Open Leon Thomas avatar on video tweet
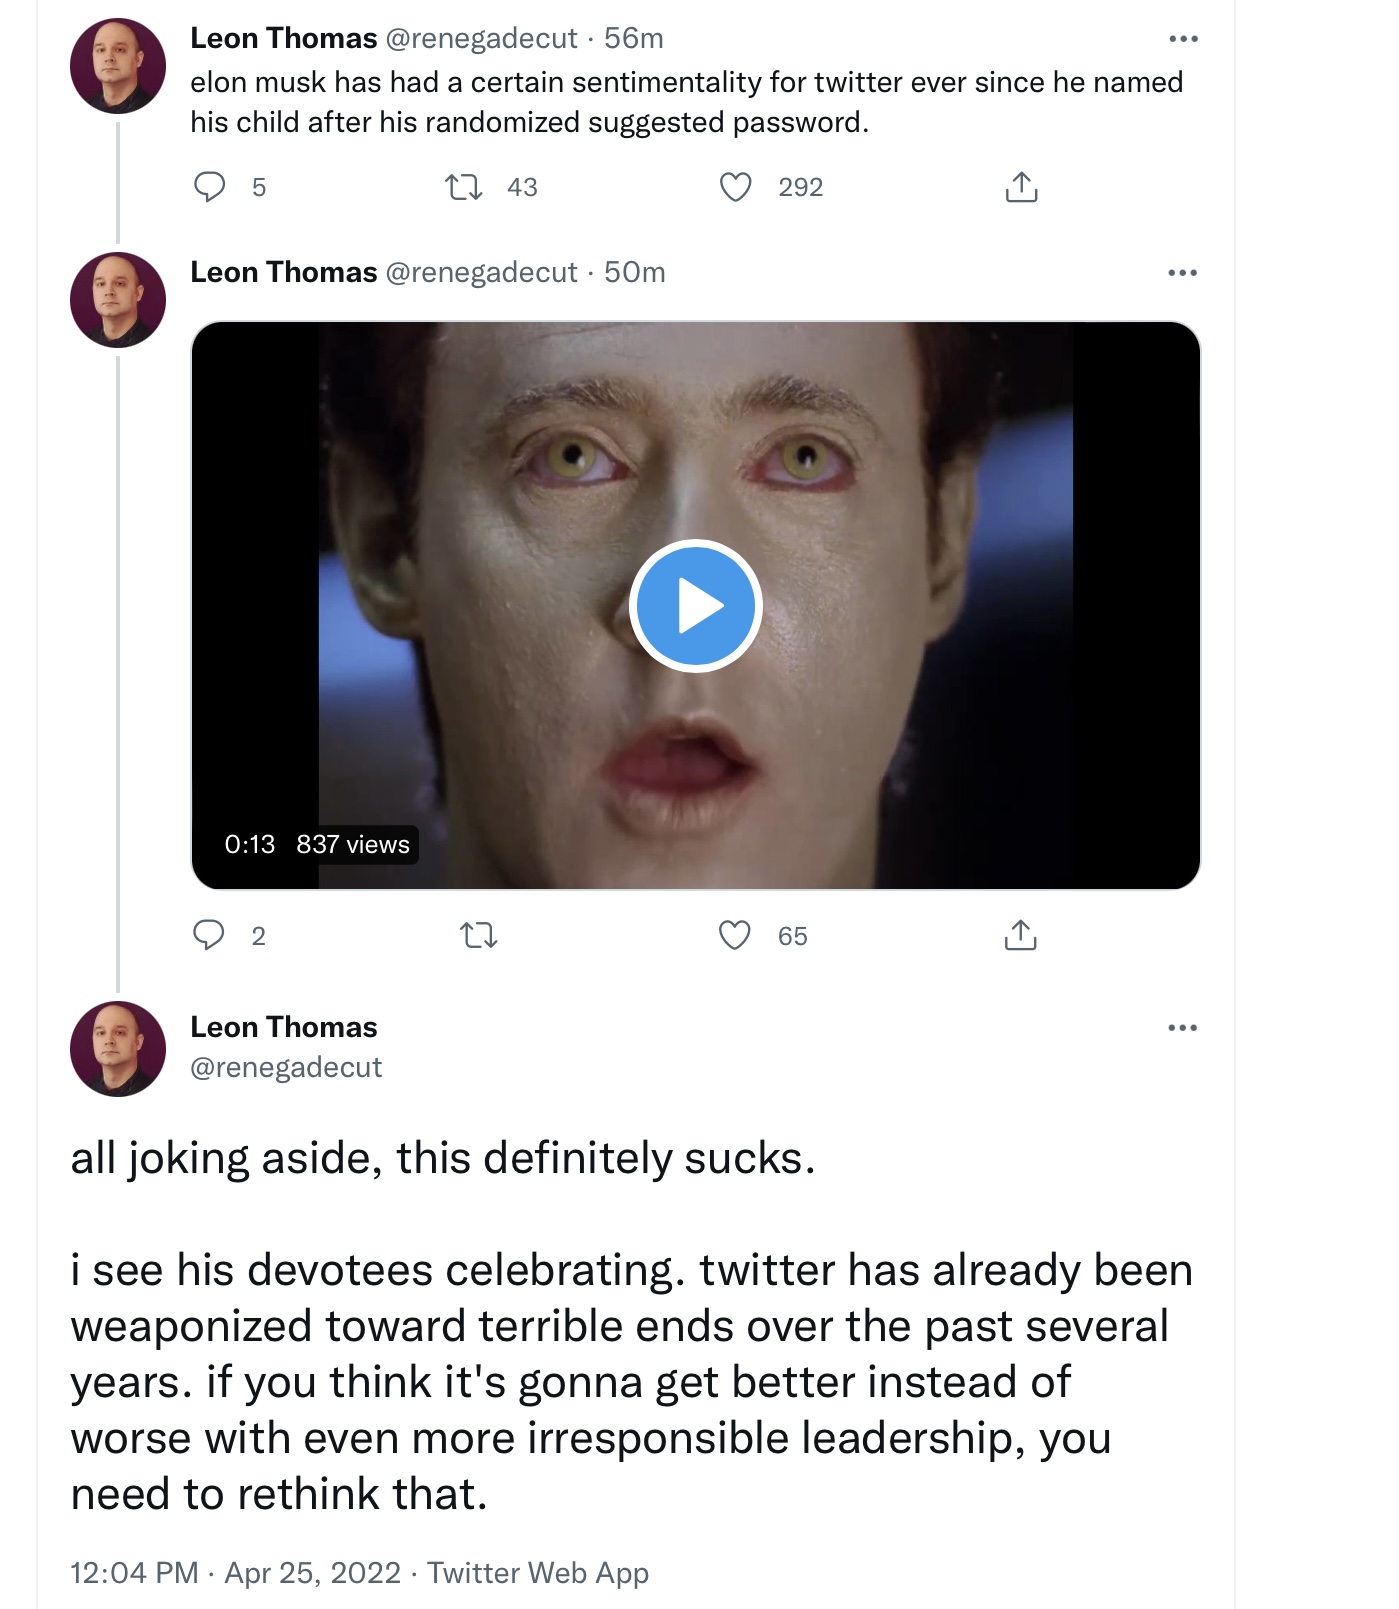The image size is (1399, 1609). (118, 300)
